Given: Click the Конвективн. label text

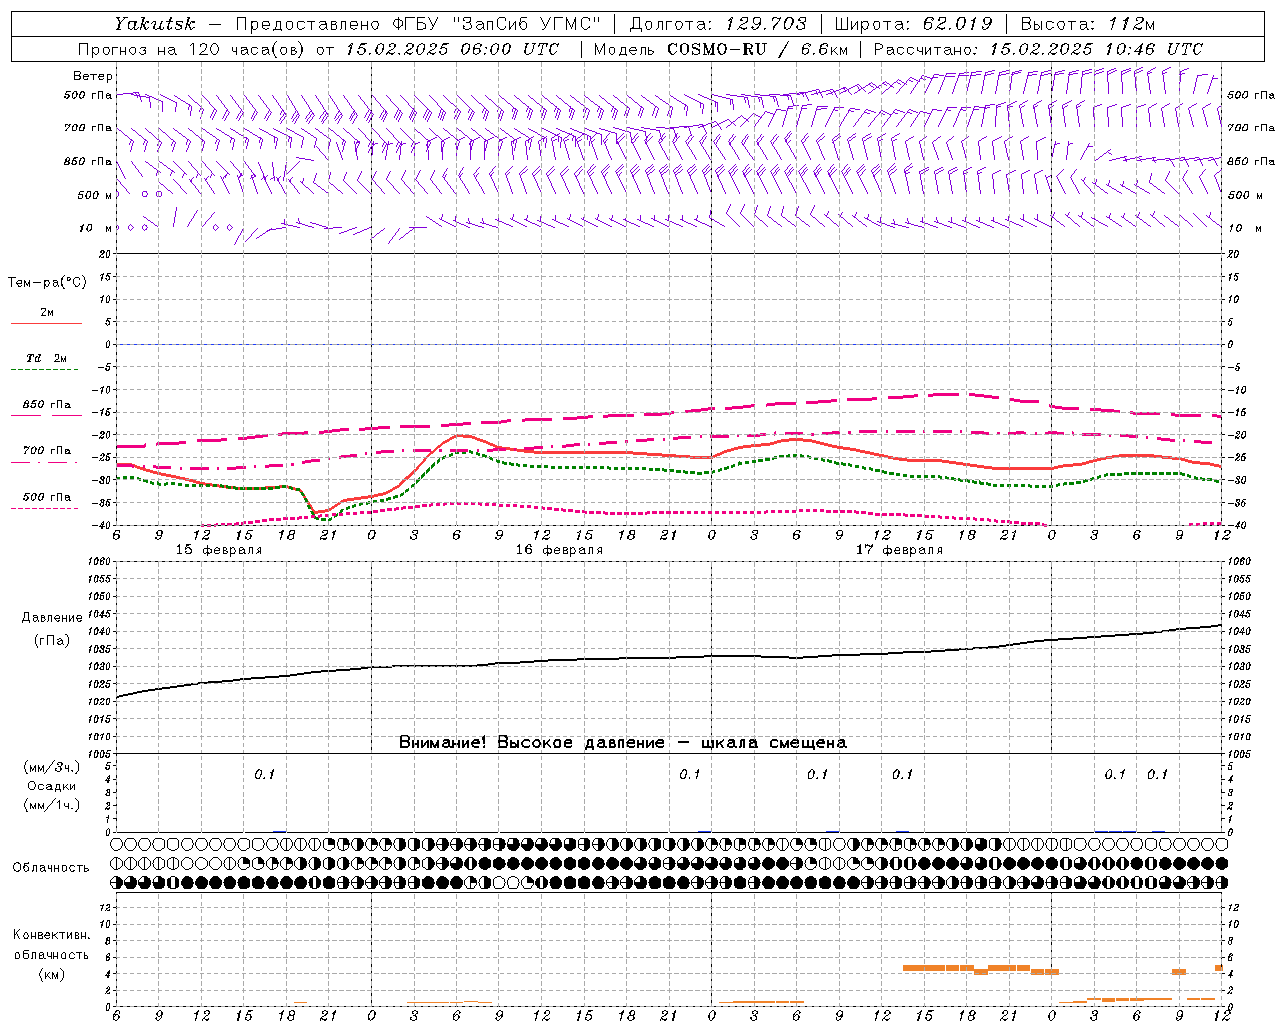Looking at the screenshot, I should (51, 935).
